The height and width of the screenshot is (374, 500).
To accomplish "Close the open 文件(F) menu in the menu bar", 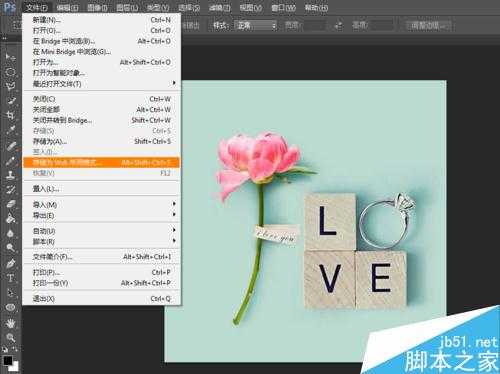I will (37, 7).
